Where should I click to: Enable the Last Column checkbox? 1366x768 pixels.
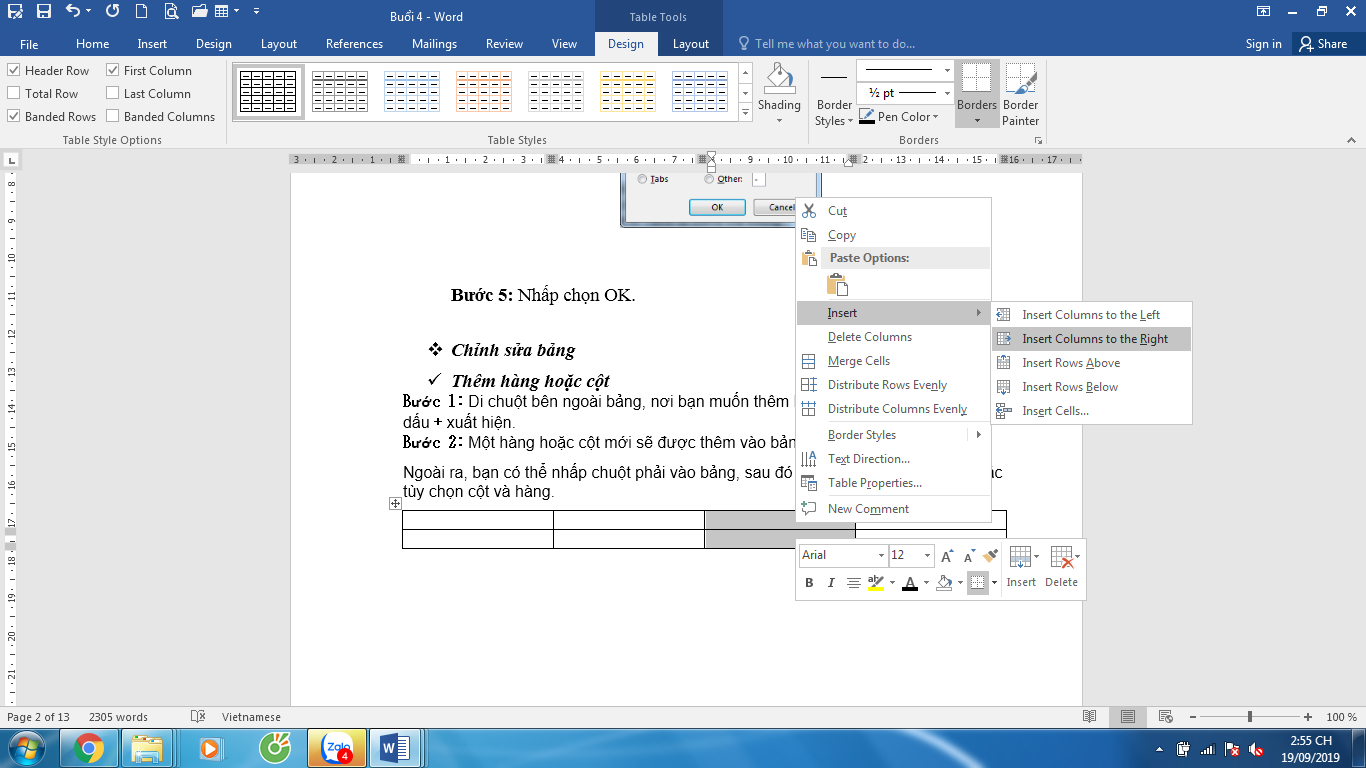coord(113,94)
